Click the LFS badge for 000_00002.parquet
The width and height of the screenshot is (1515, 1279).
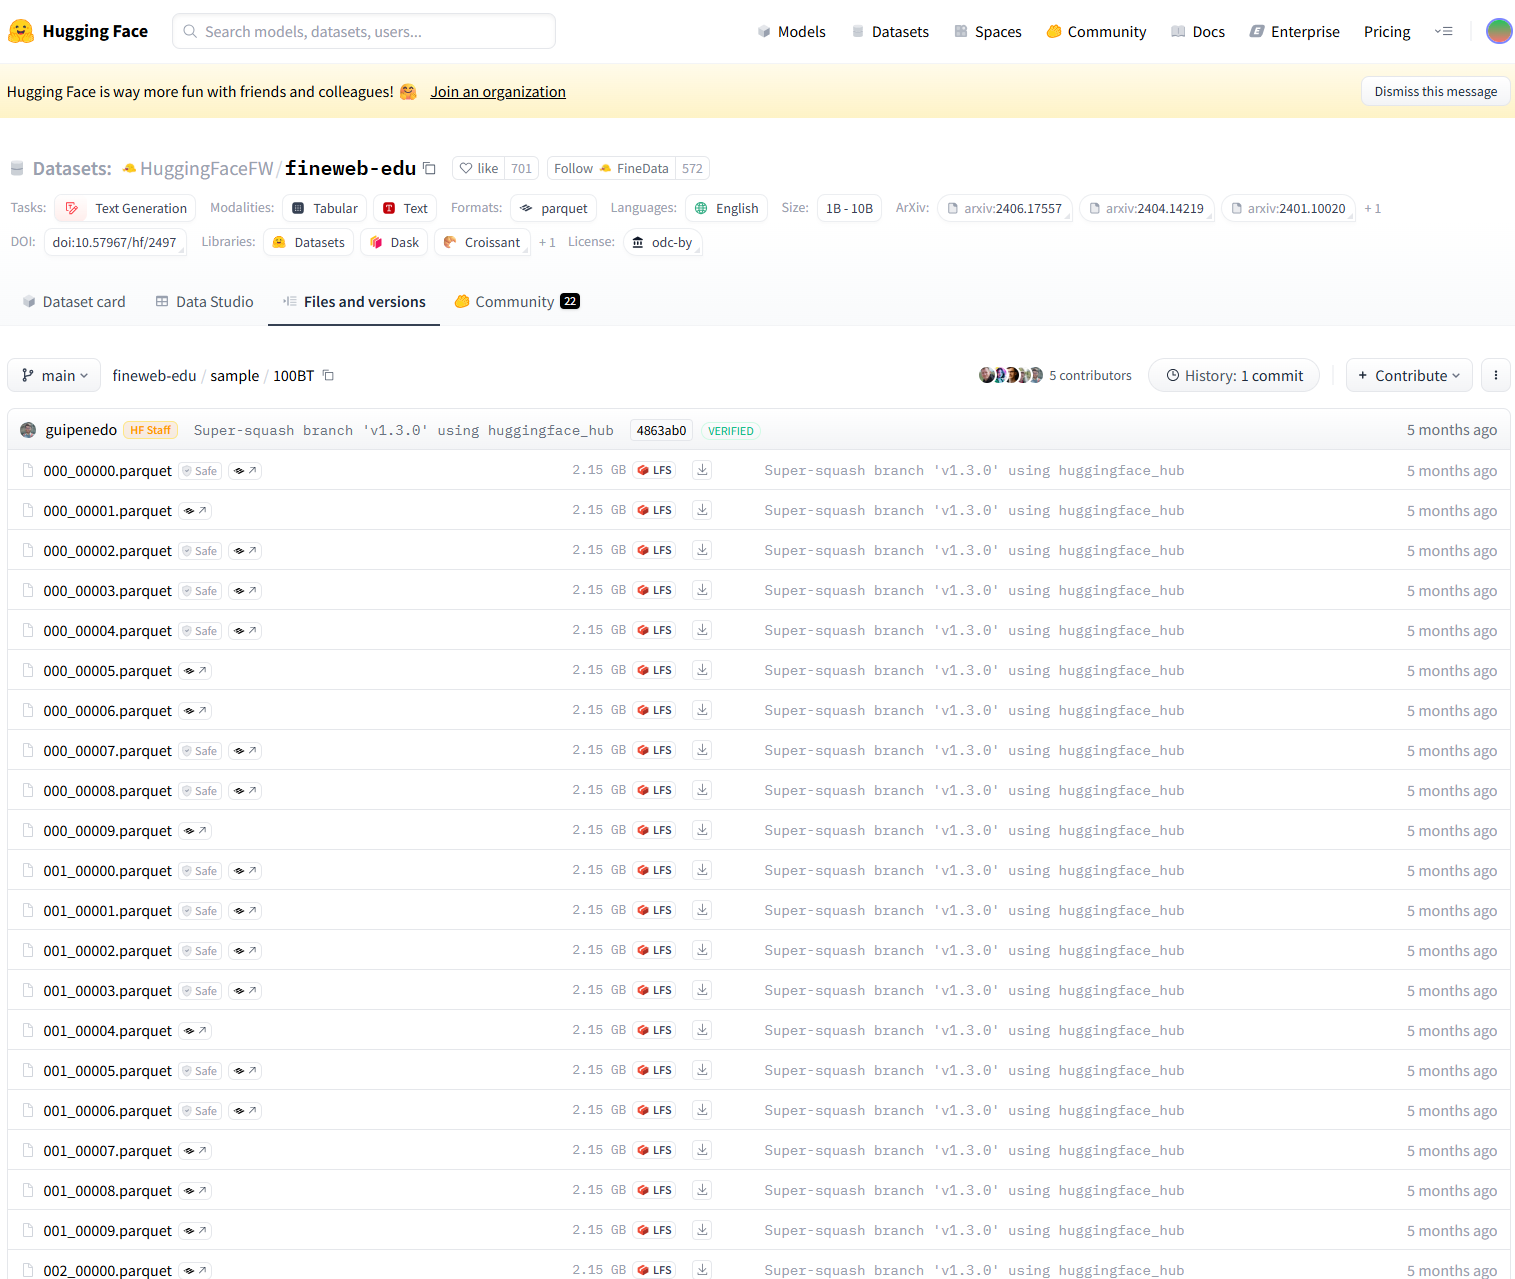[x=654, y=550]
